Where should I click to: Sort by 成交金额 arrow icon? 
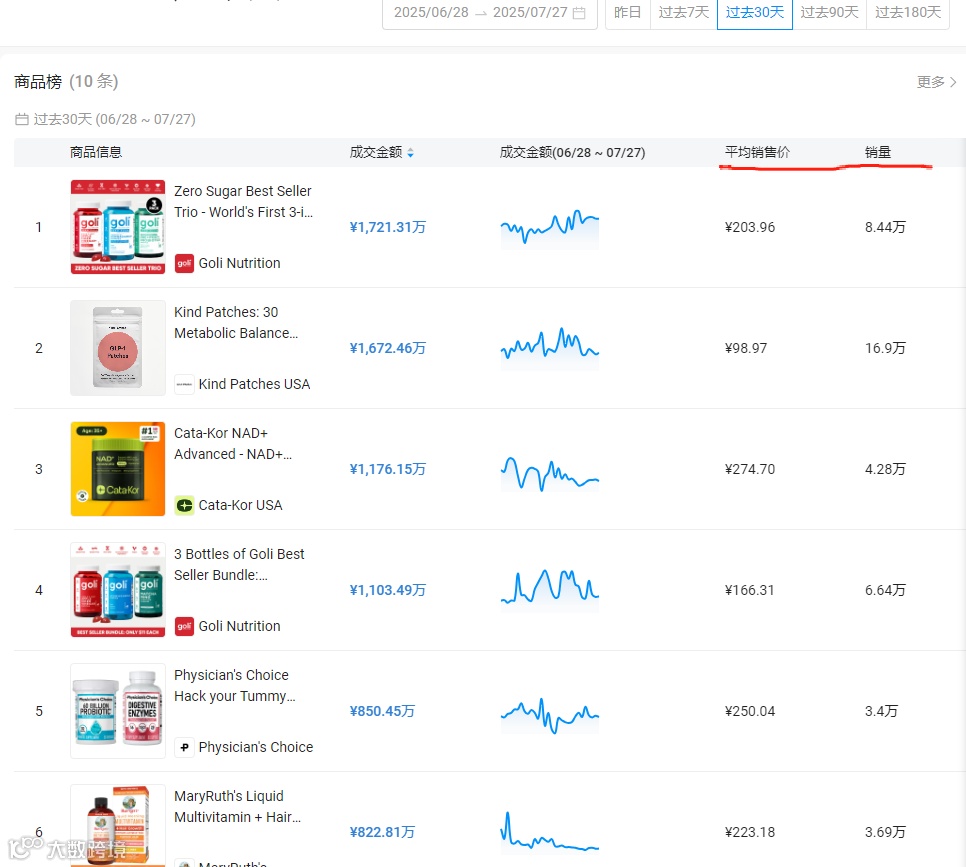point(410,153)
